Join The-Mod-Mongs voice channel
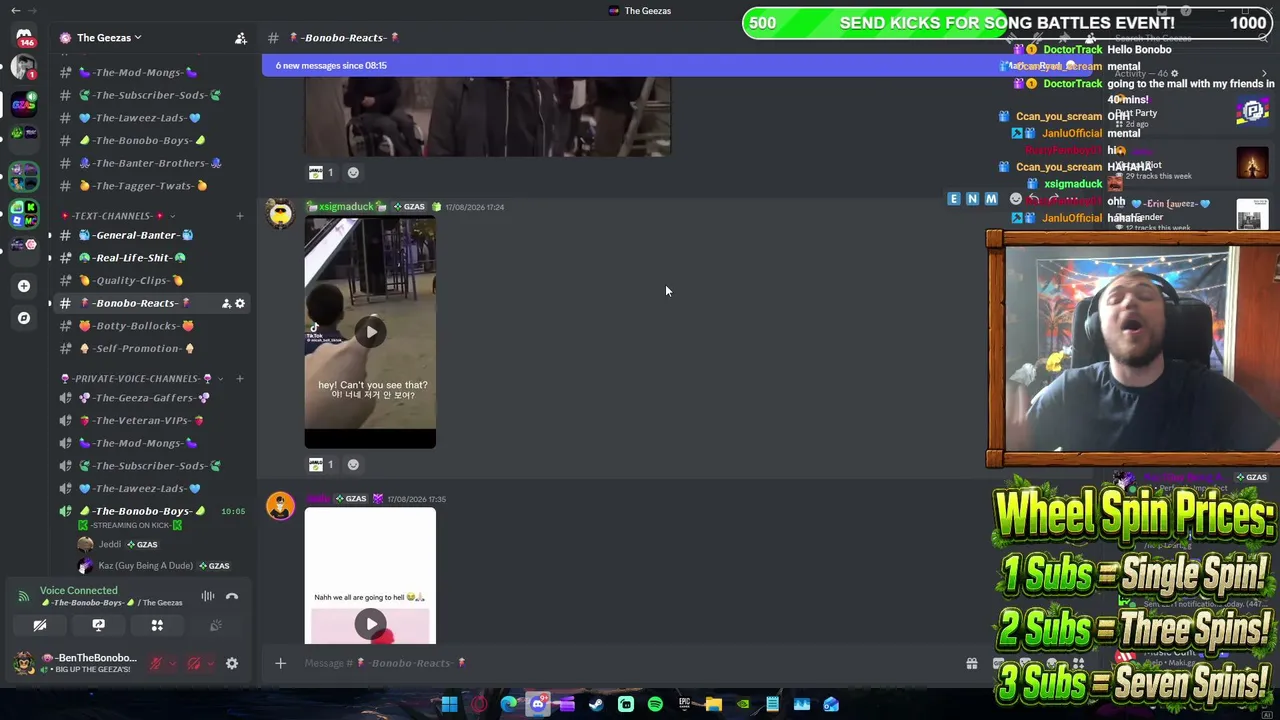Screen dimensions: 1280x720 point(150,443)
